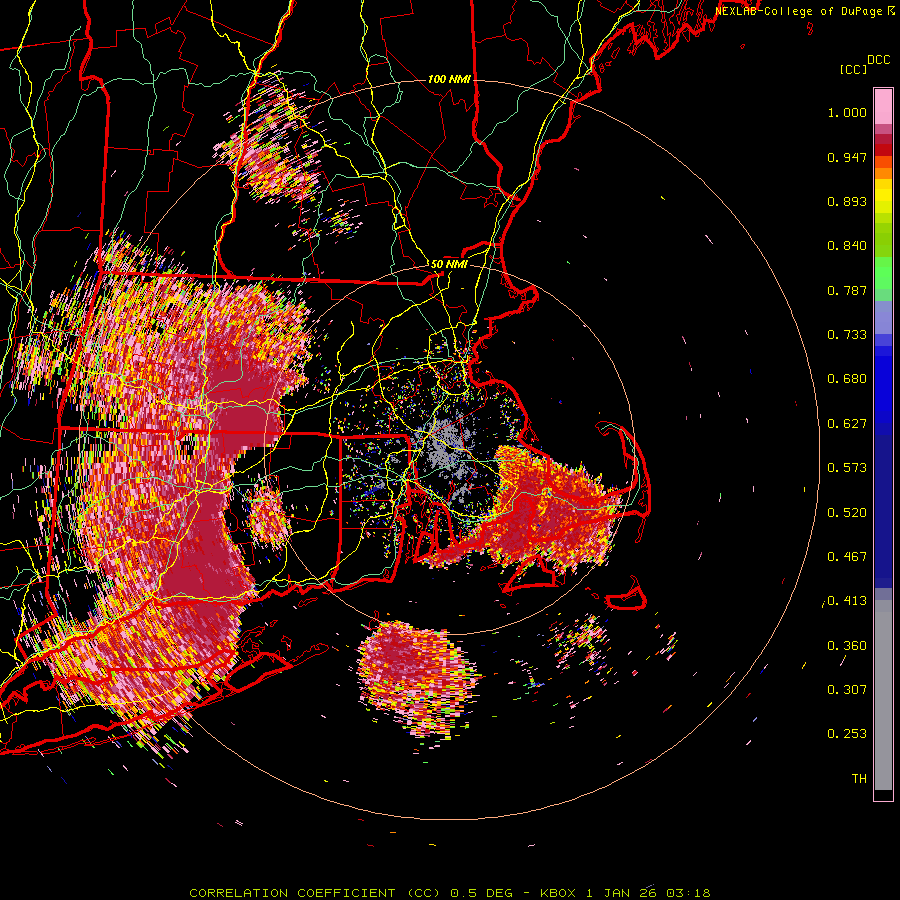Select the 0.840 legend value
Image resolution: width=900 pixels, height=900 pixels.
[x=847, y=246]
